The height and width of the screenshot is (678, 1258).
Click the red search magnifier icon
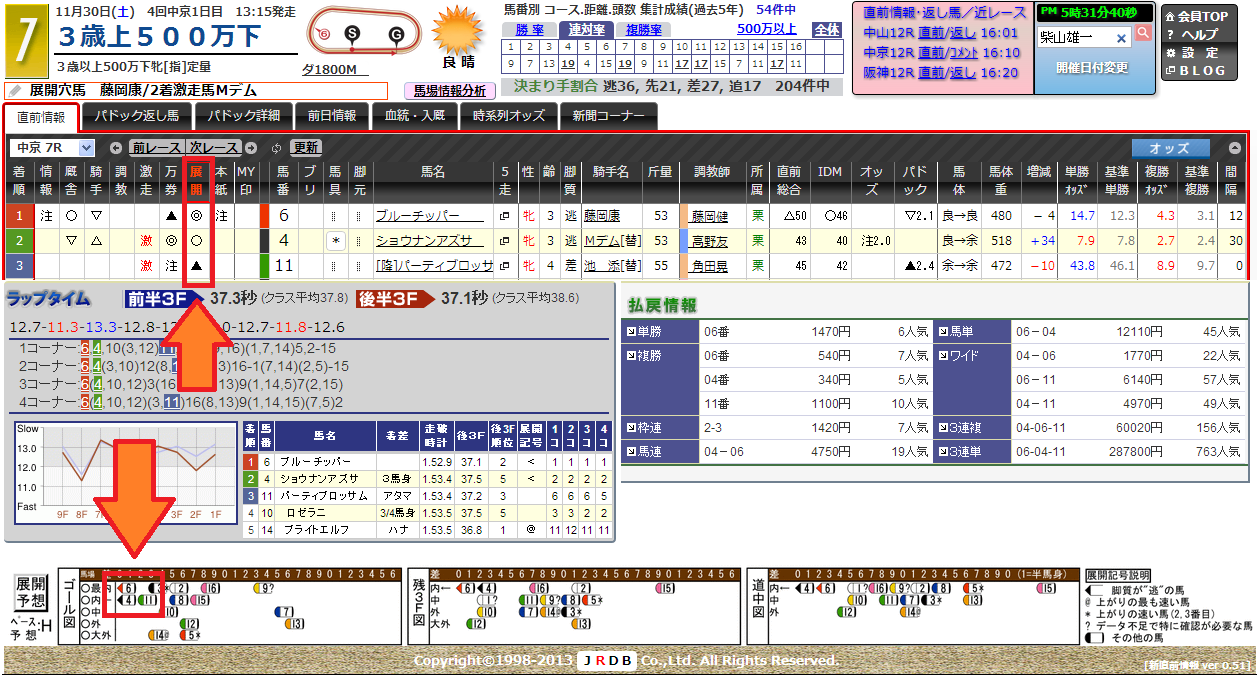[1143, 33]
